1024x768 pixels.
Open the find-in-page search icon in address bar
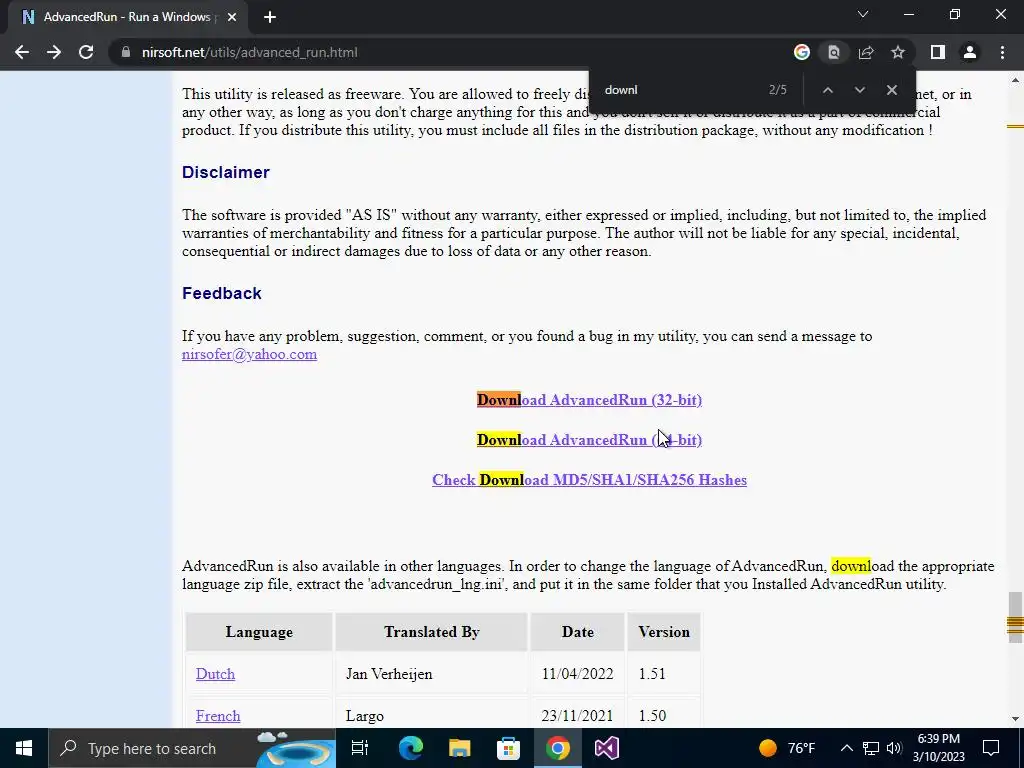[834, 52]
